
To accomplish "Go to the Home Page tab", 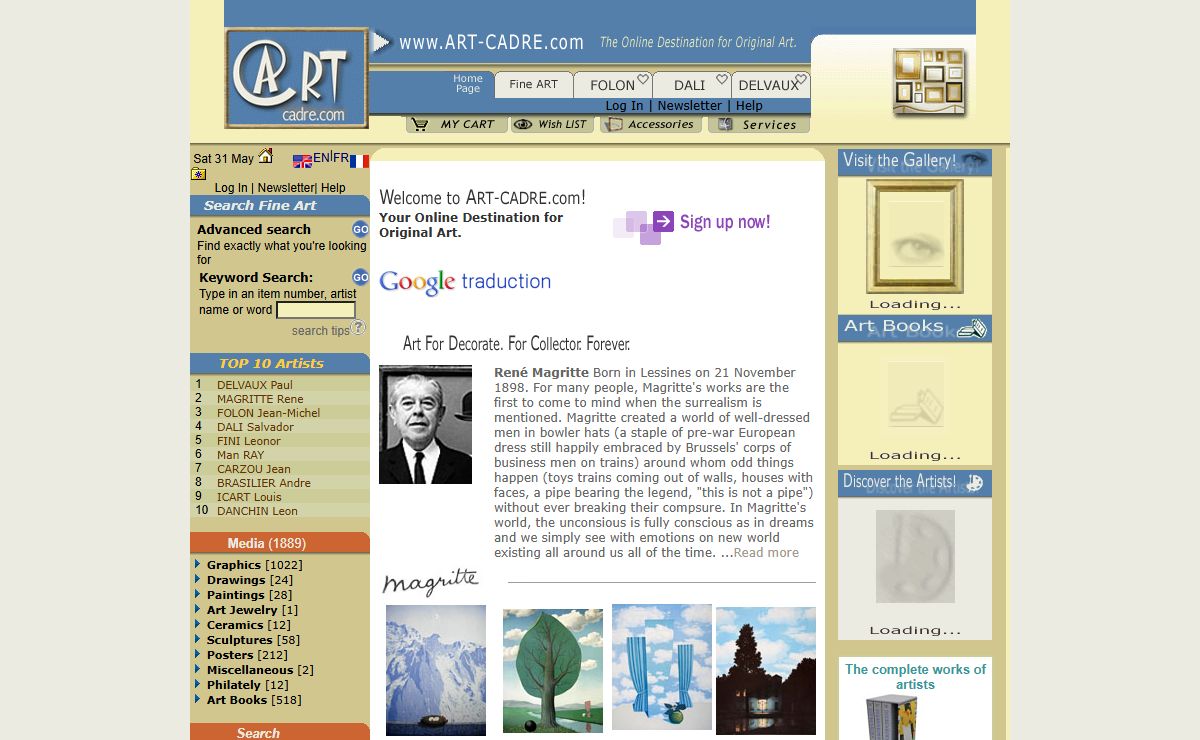I will (468, 84).
